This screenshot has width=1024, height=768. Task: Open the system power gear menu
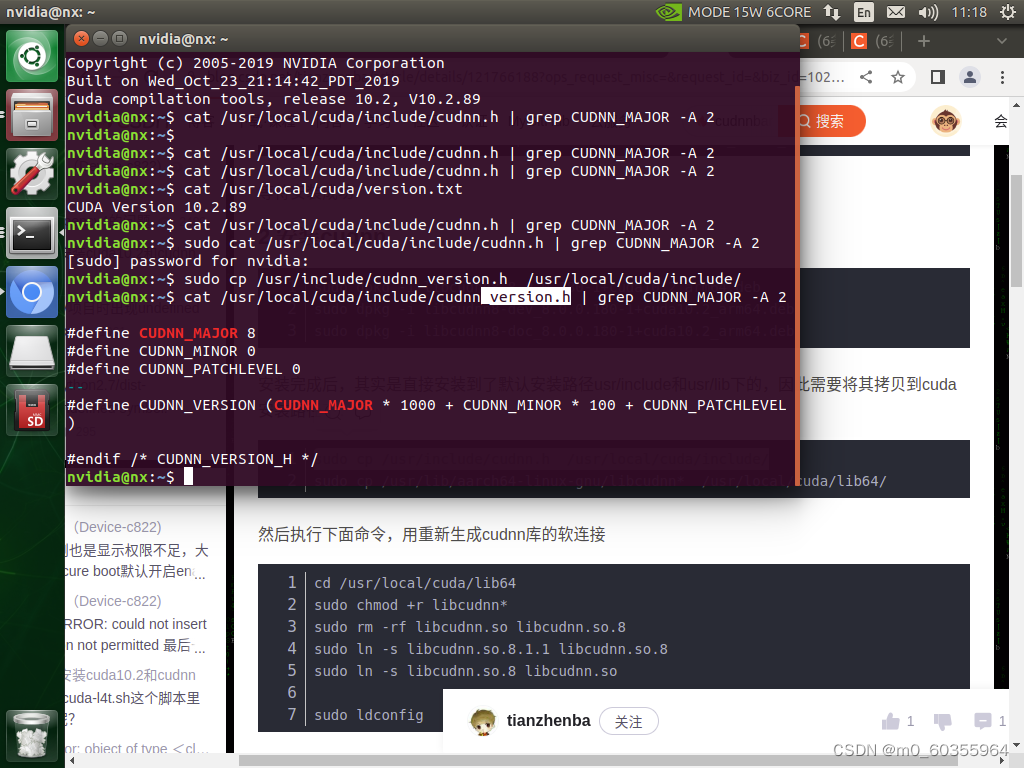point(1008,12)
